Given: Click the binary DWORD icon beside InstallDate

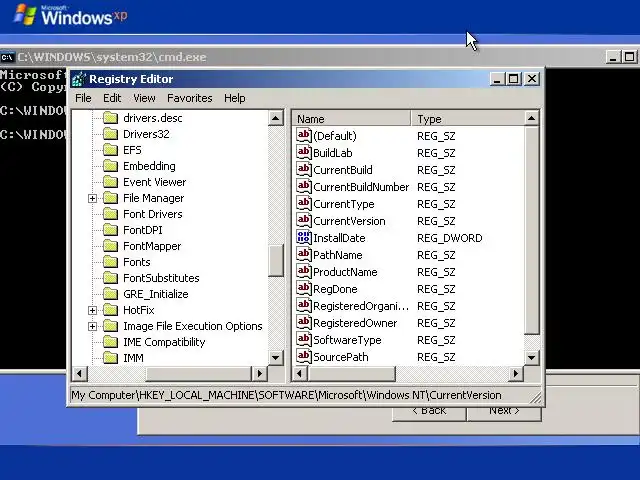Looking at the screenshot, I should pos(304,238).
